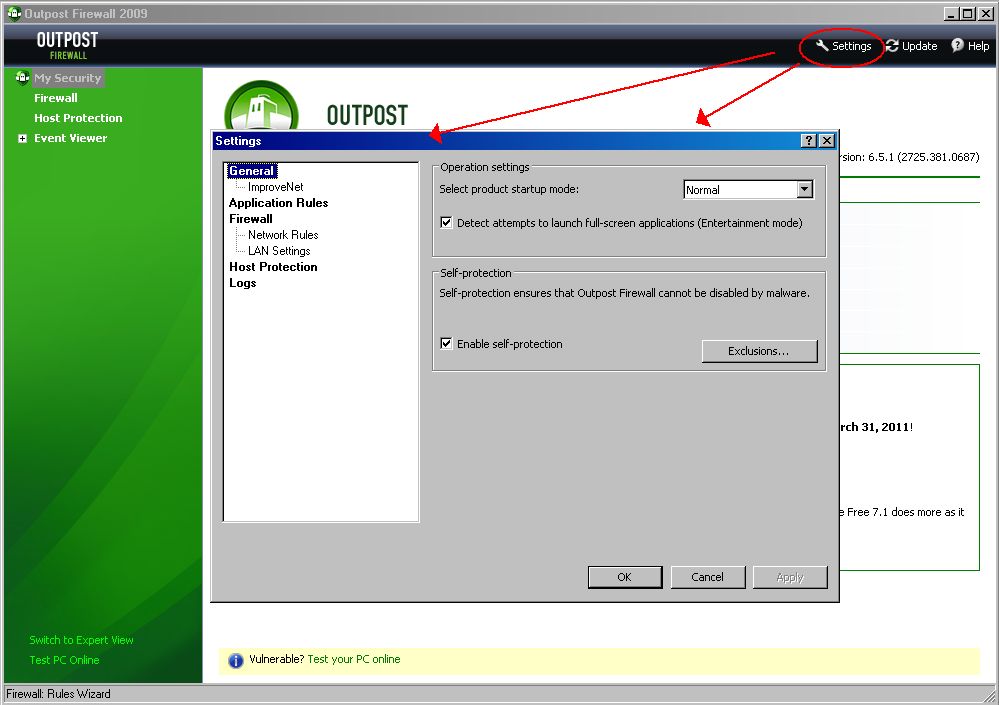This screenshot has width=999, height=705.
Task: Click the Settings dialog help question button
Action: tap(808, 141)
